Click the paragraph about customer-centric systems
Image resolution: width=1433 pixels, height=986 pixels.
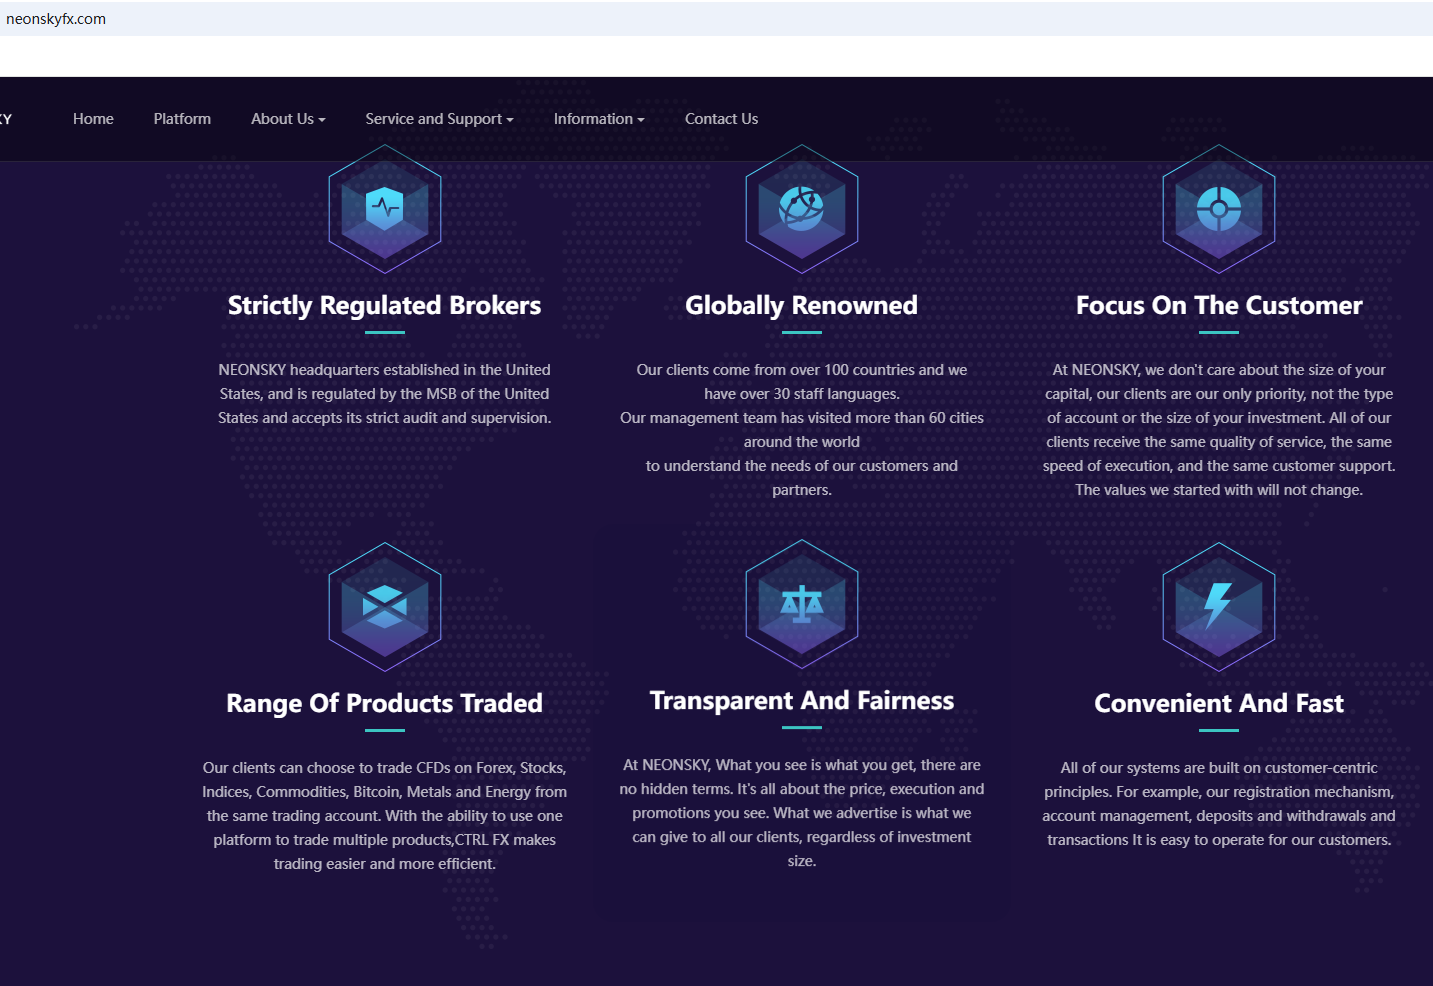point(1219,804)
